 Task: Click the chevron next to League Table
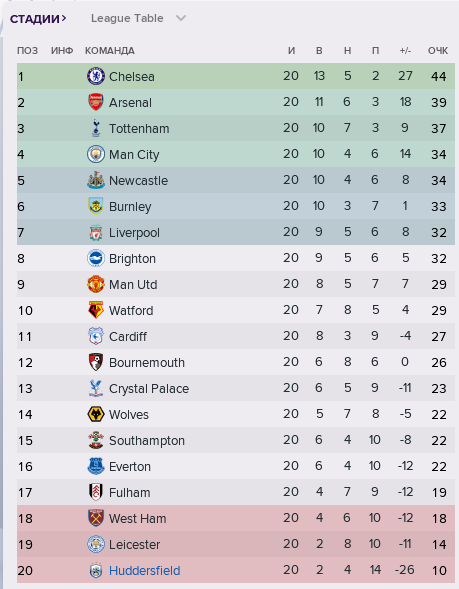tap(181, 18)
